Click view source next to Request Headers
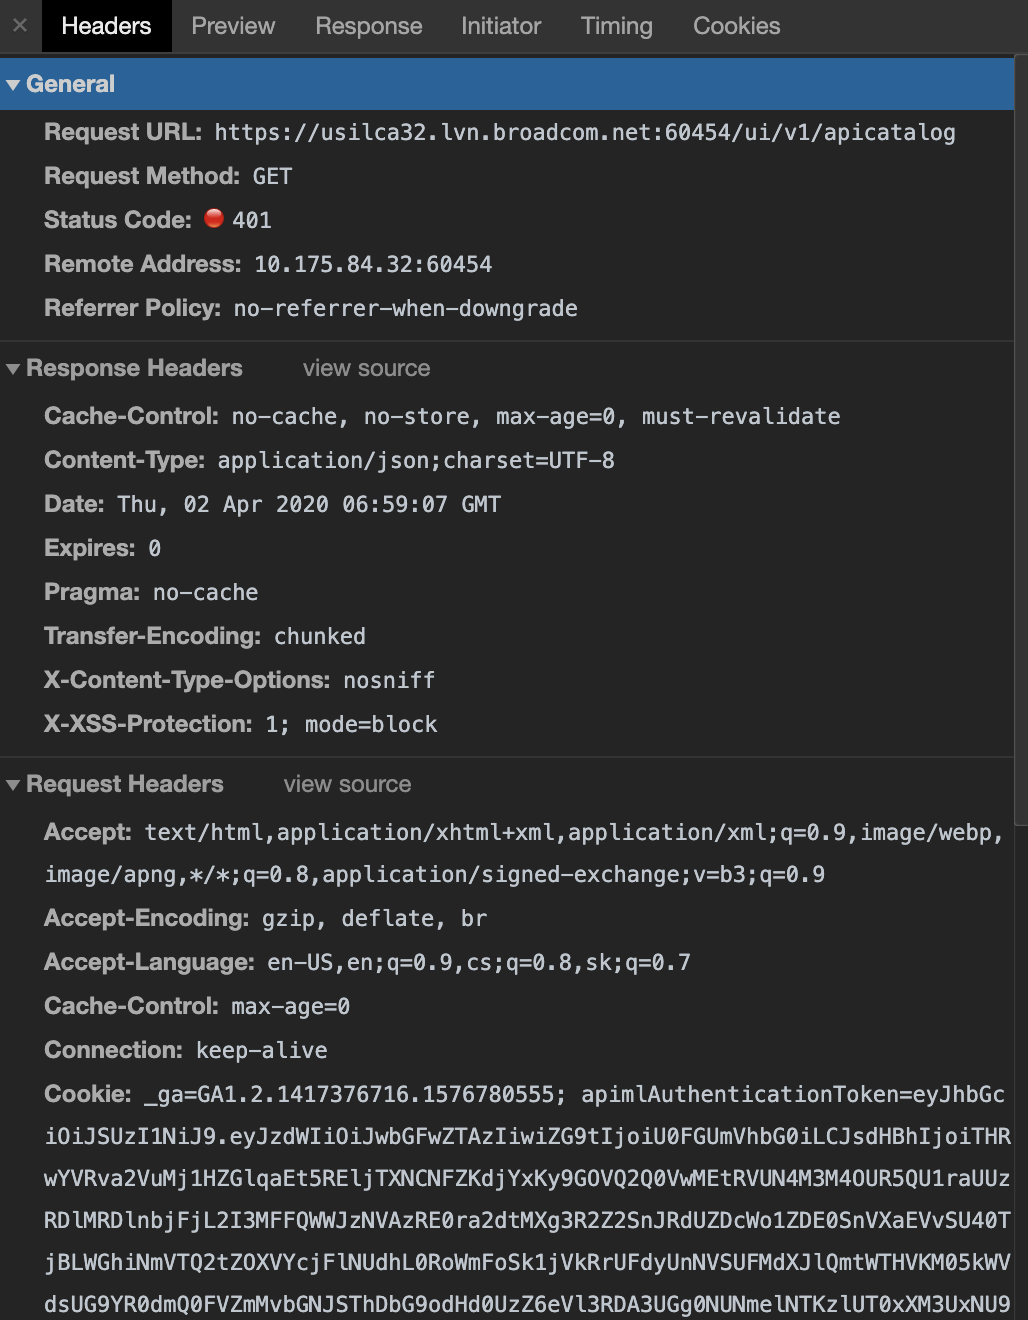The width and height of the screenshot is (1028, 1320). [x=346, y=784]
